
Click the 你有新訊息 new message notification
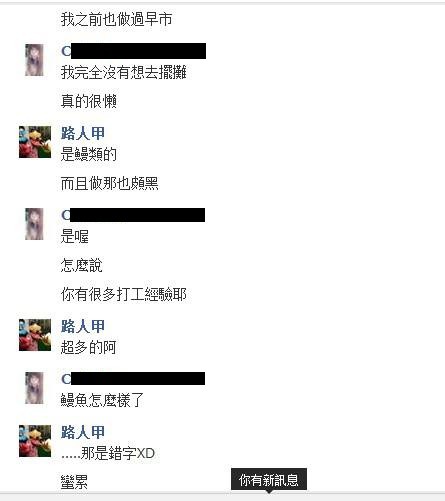pos(269,480)
